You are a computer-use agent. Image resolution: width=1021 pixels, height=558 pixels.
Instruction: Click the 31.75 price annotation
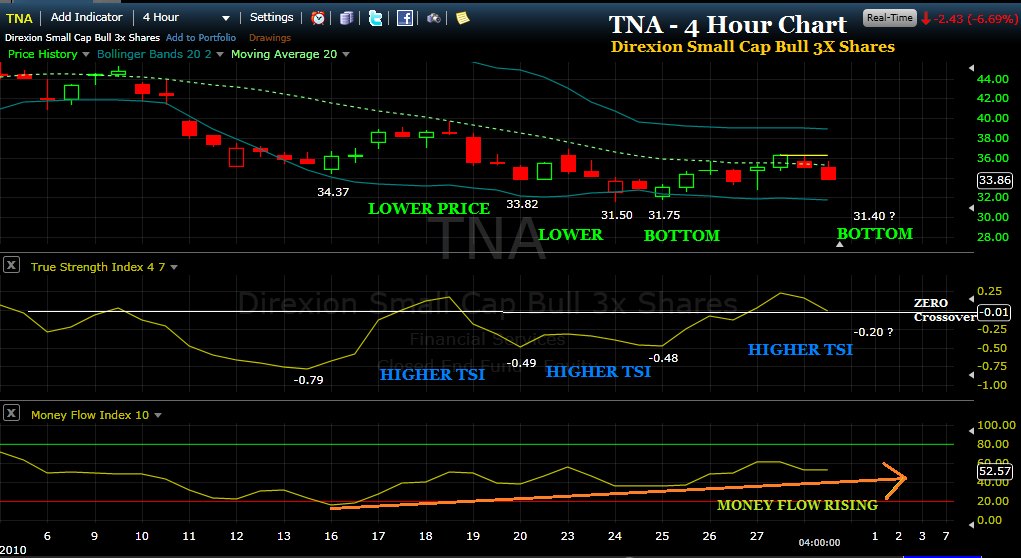tap(664, 215)
